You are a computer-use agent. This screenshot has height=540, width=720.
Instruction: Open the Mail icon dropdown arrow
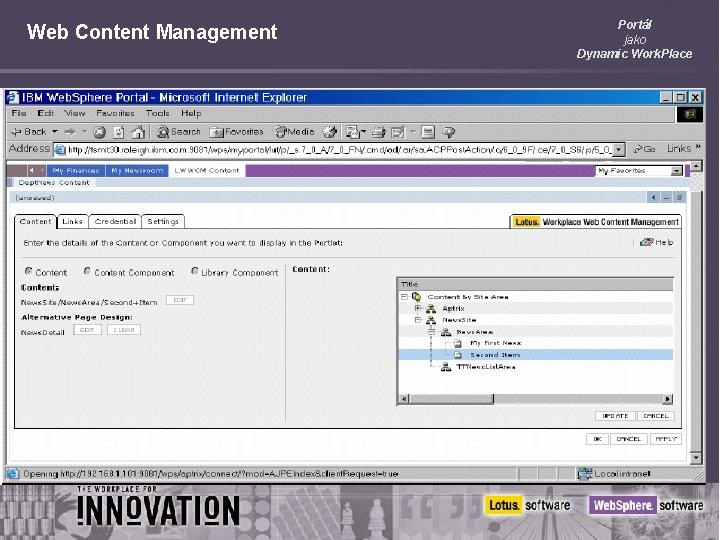[364, 132]
